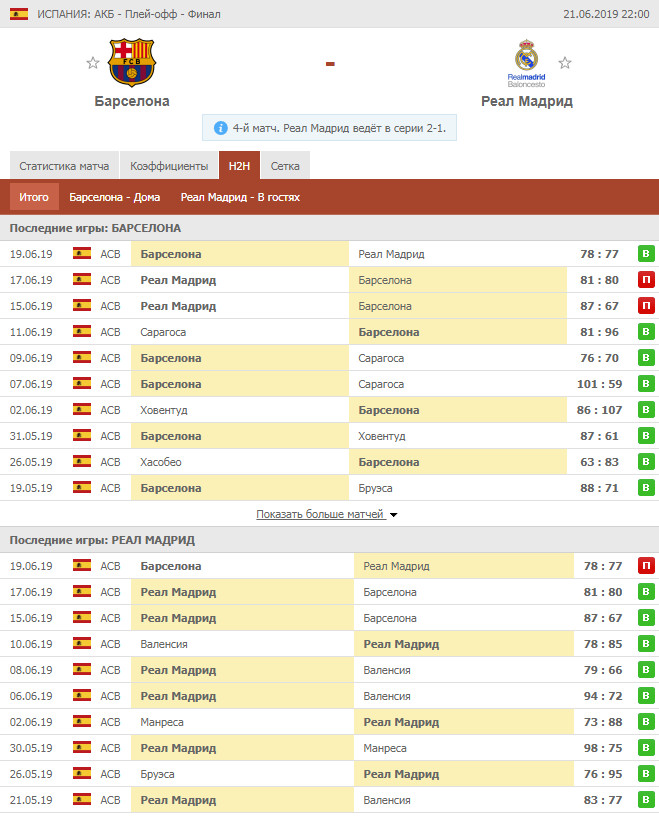Click green В badge for Сарагоса 81 : 96
The width and height of the screenshot is (659, 817).
tap(646, 332)
